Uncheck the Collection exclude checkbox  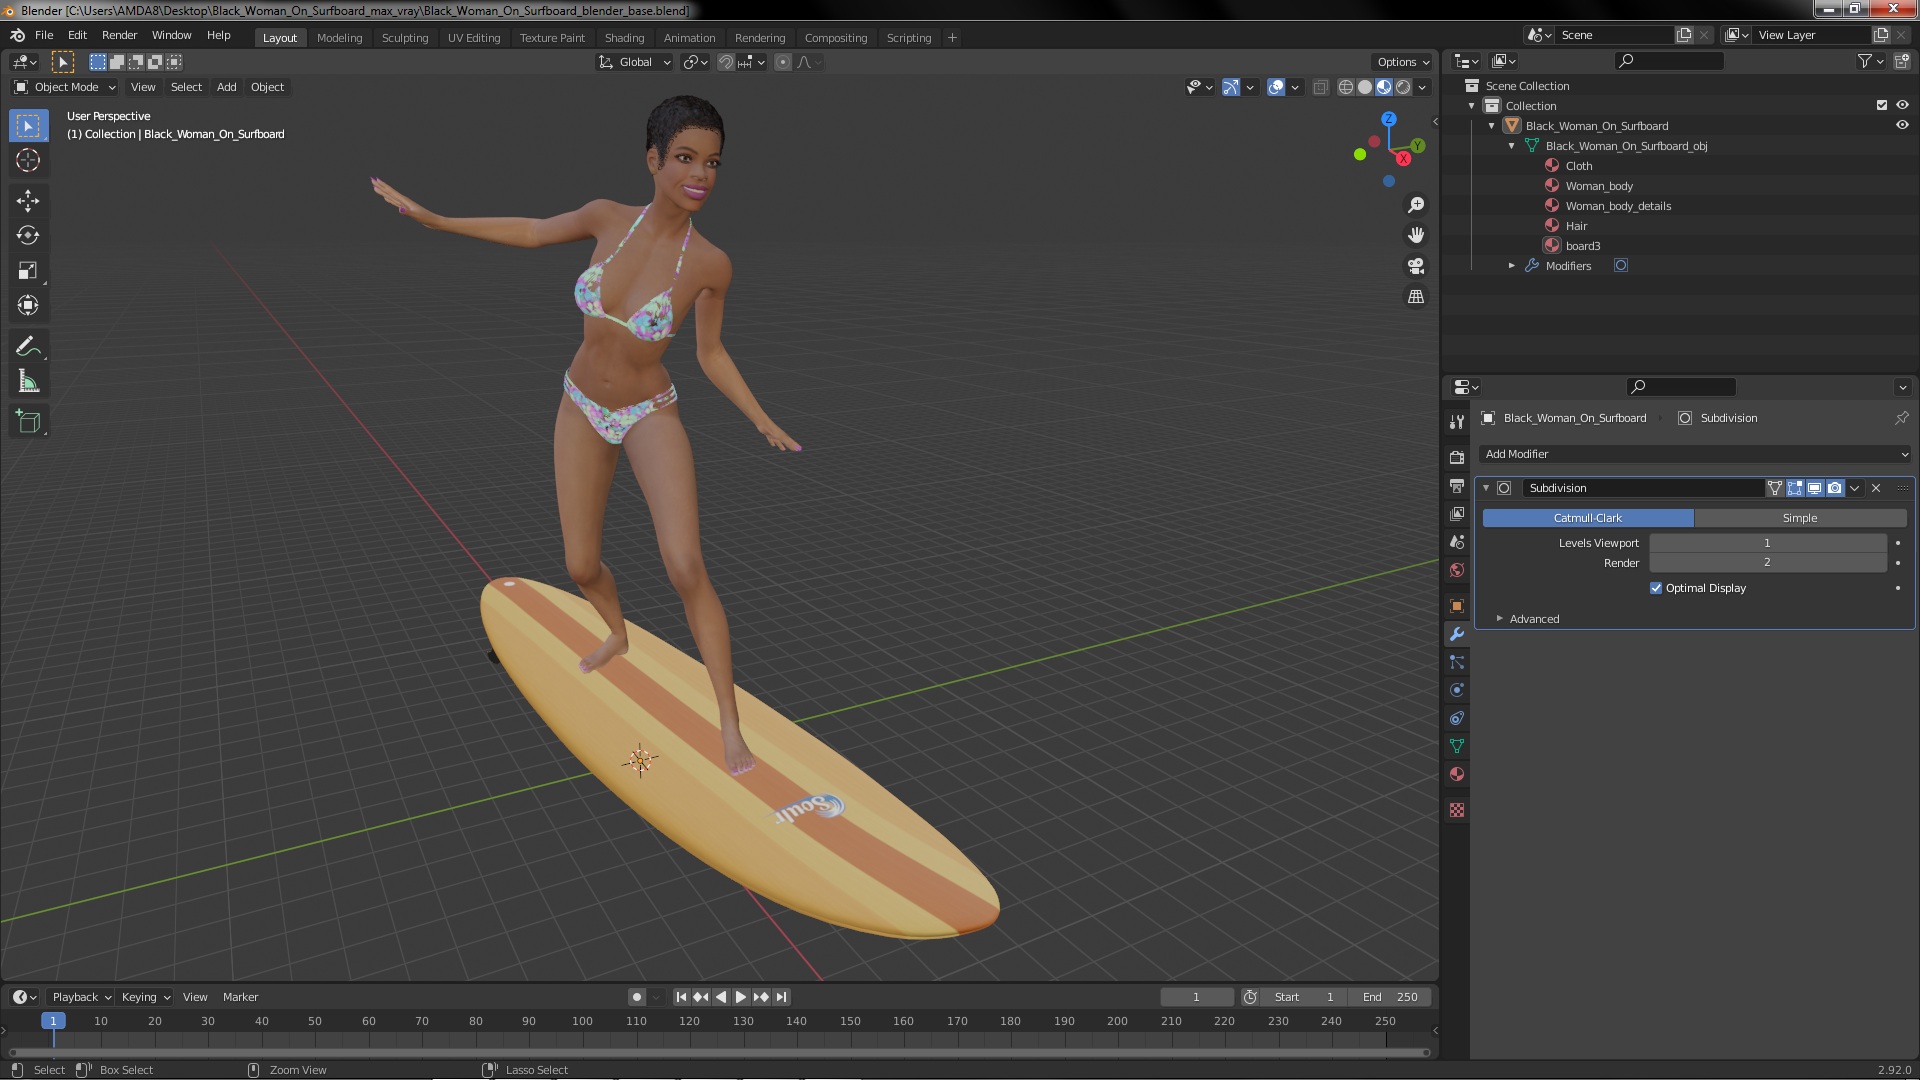click(x=1882, y=105)
